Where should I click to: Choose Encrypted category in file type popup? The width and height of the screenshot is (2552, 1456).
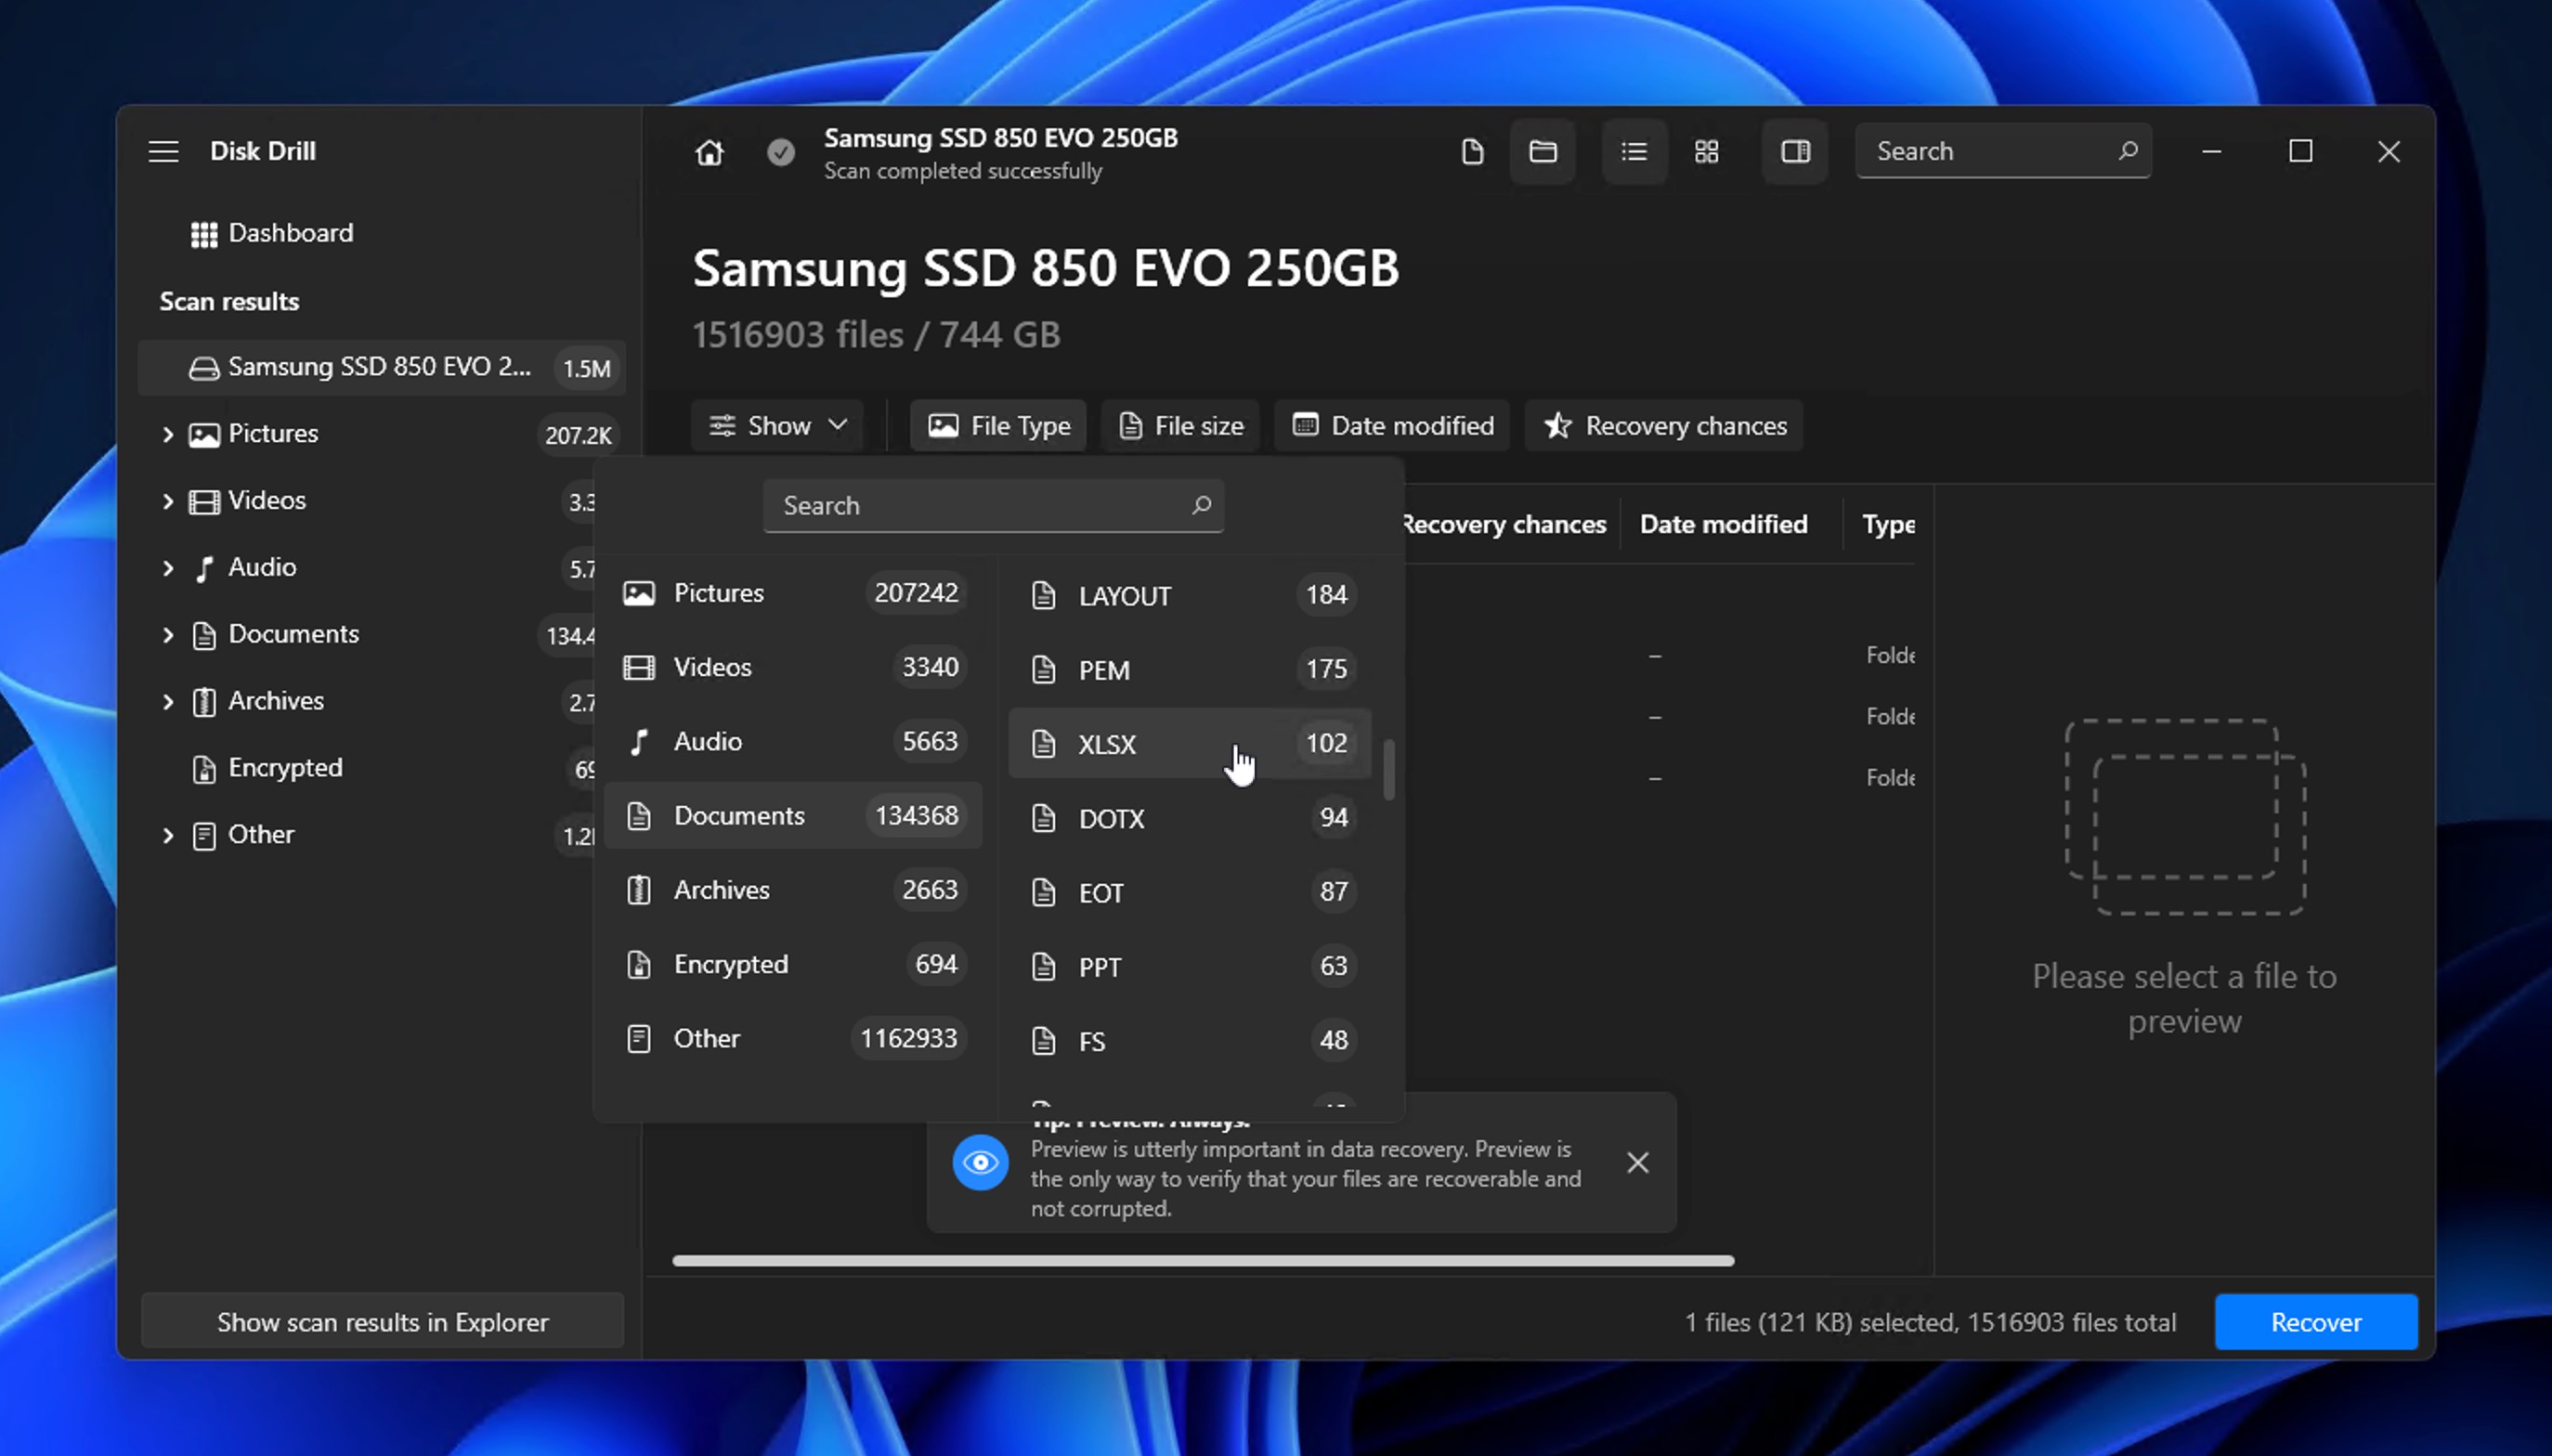point(793,964)
